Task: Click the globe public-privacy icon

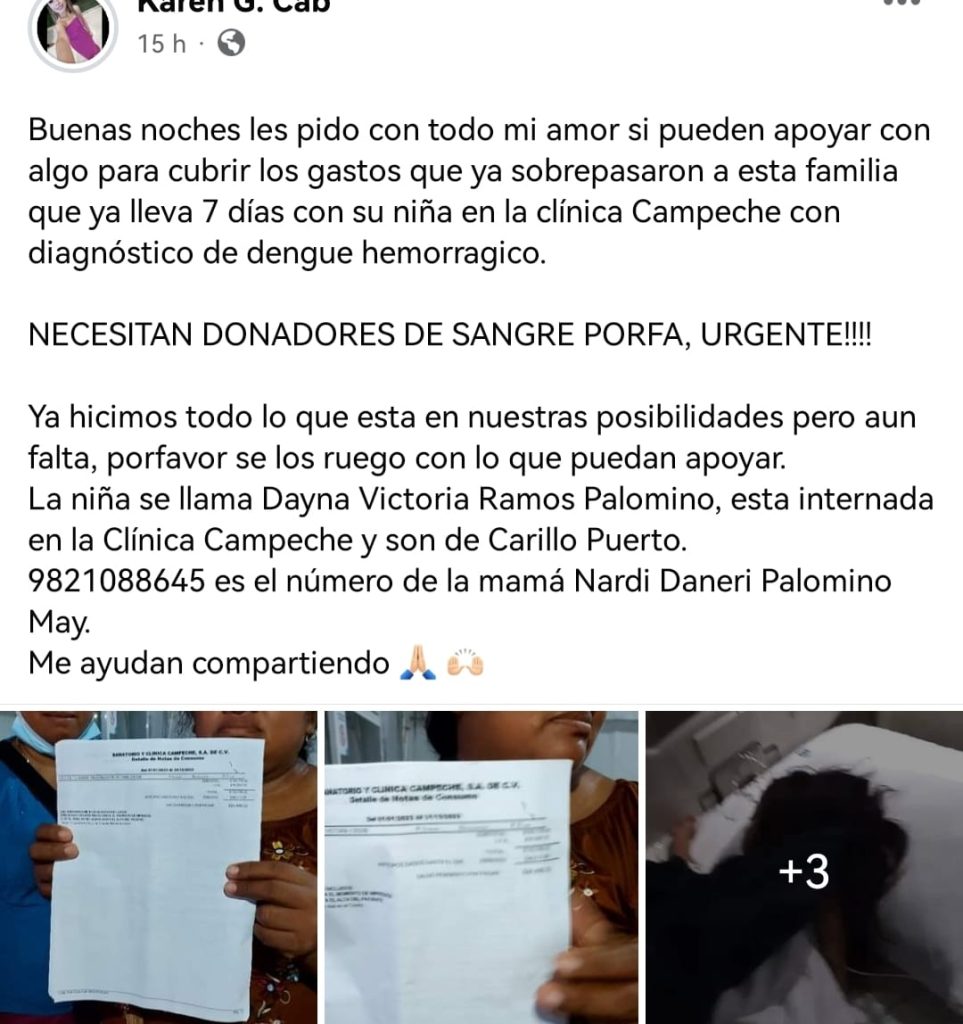Action: pyautogui.click(x=230, y=43)
